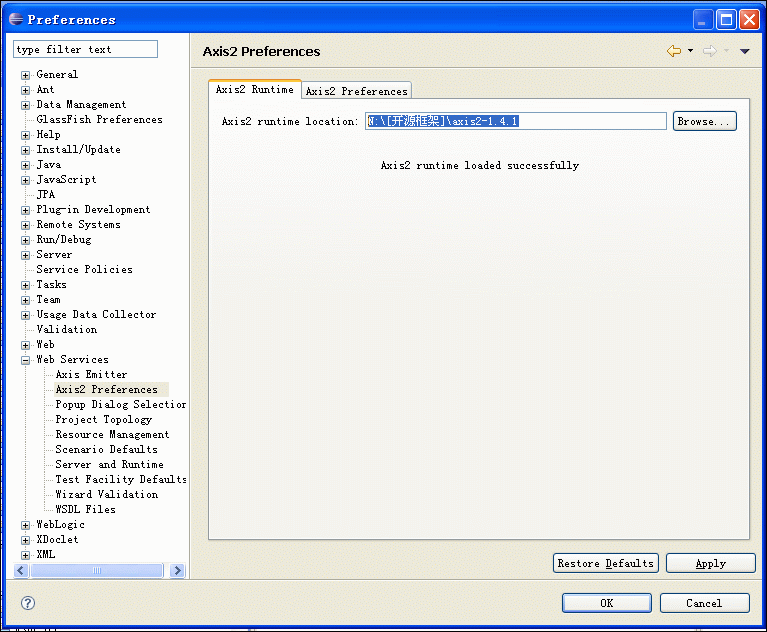
Task: Expand the XML tree node
Action: click(25, 555)
